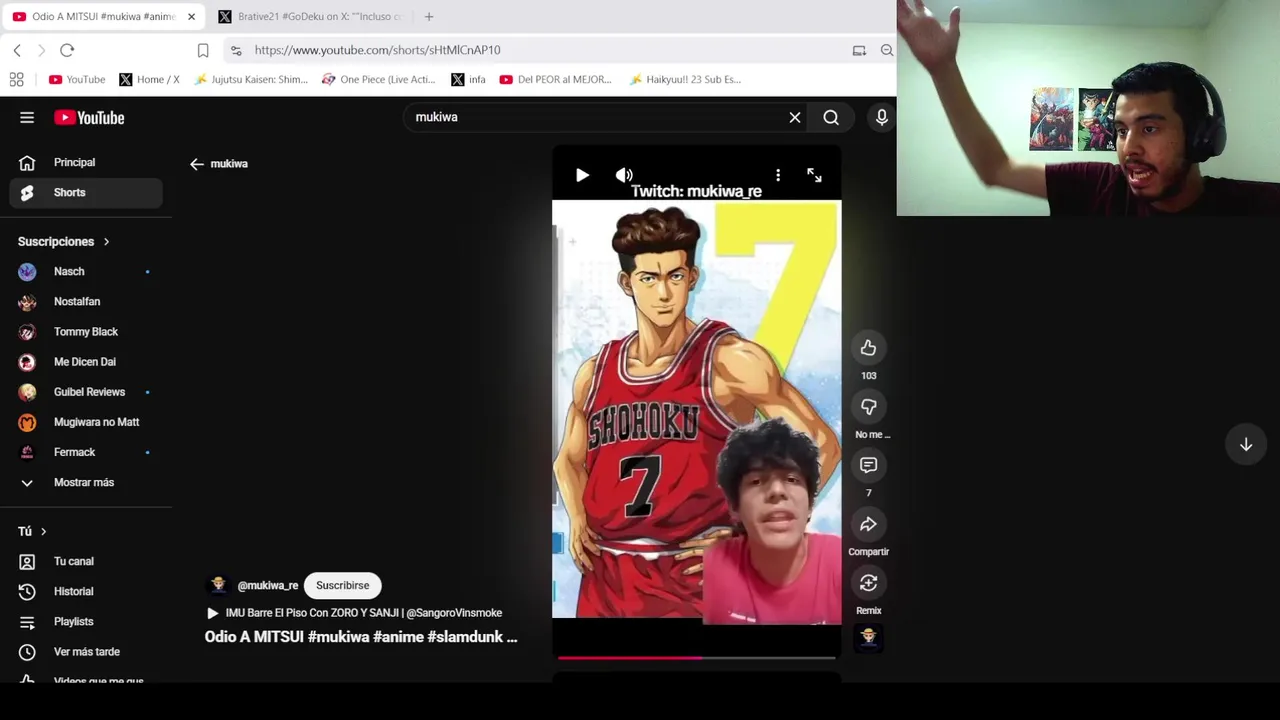Seek on the Short progress bar
The height and width of the screenshot is (720, 1280).
point(696,658)
